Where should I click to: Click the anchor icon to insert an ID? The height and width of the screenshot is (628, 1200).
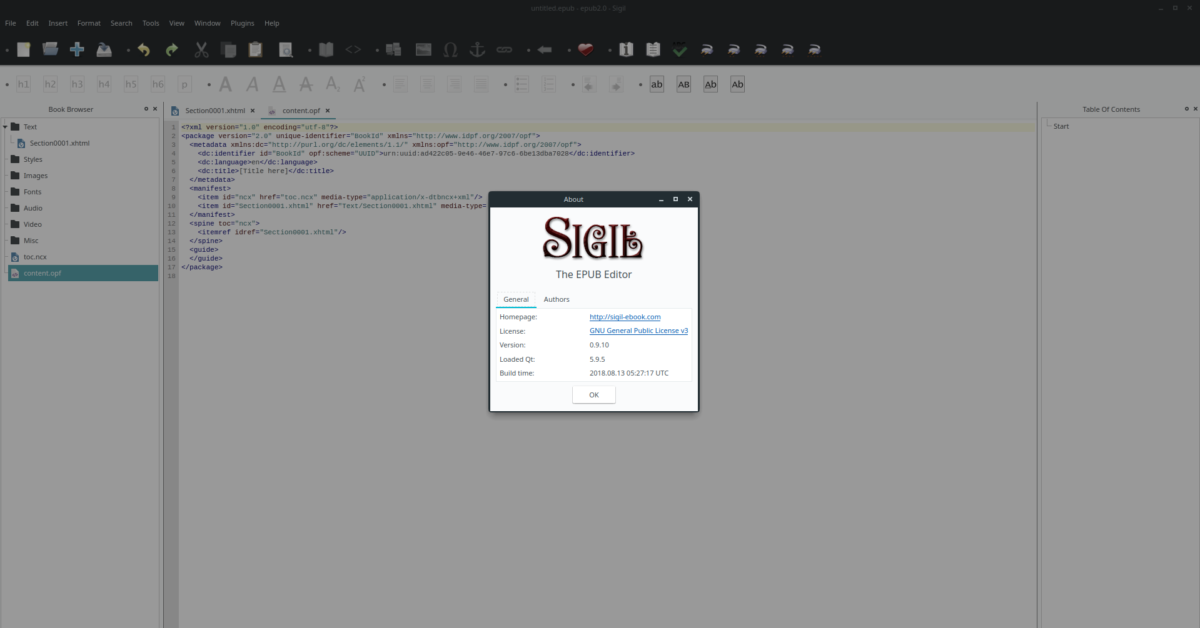click(478, 49)
